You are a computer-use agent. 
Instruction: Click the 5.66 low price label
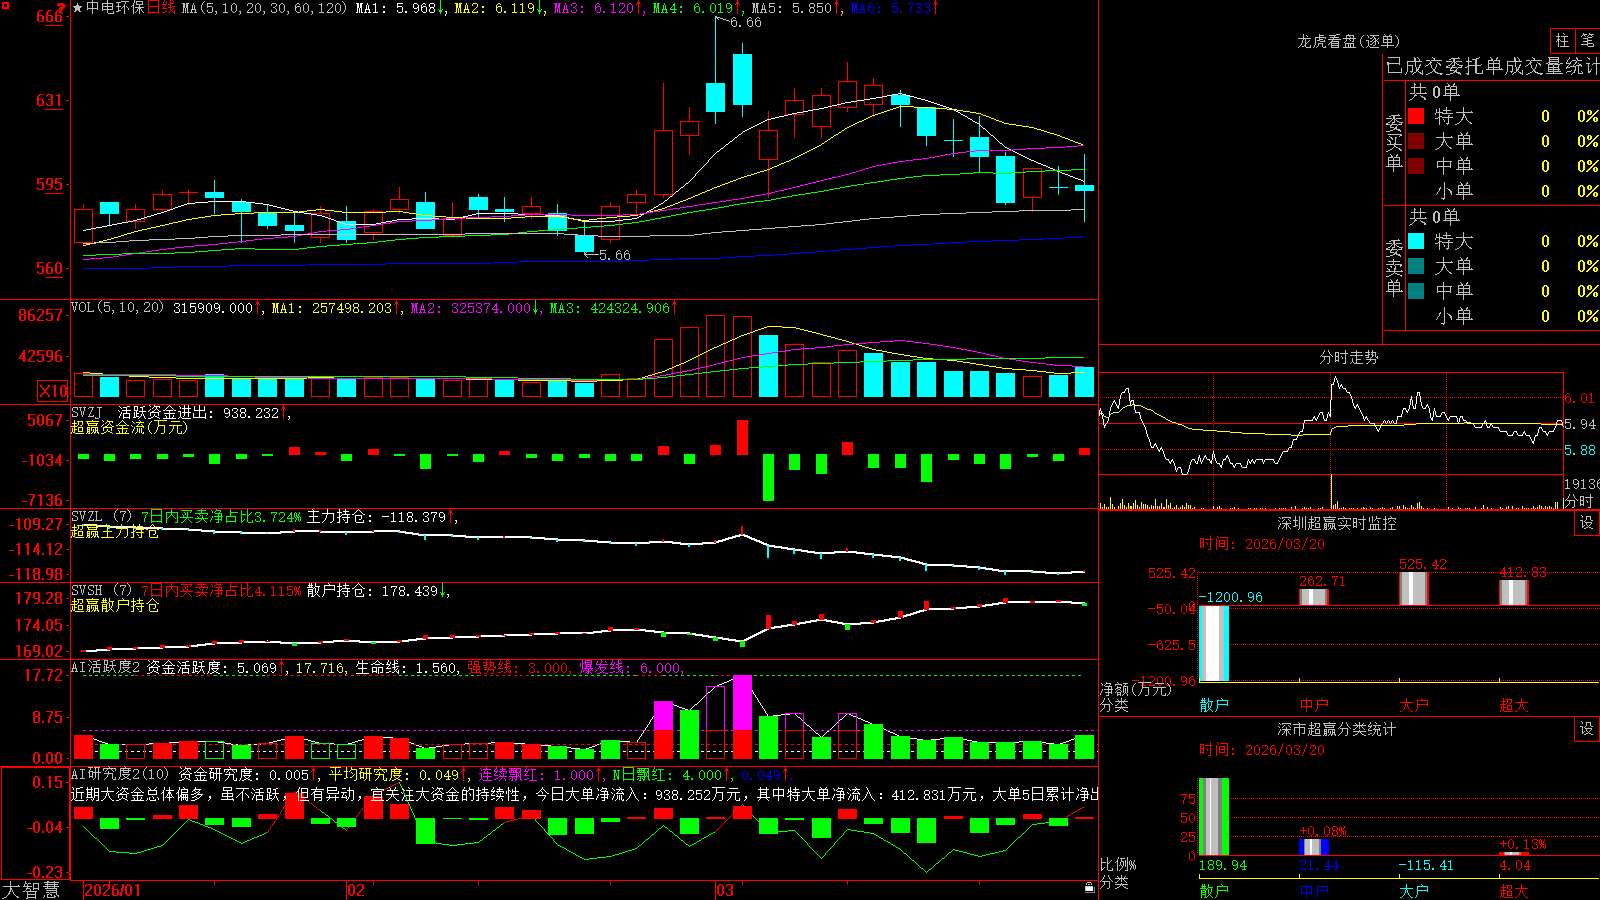point(615,255)
